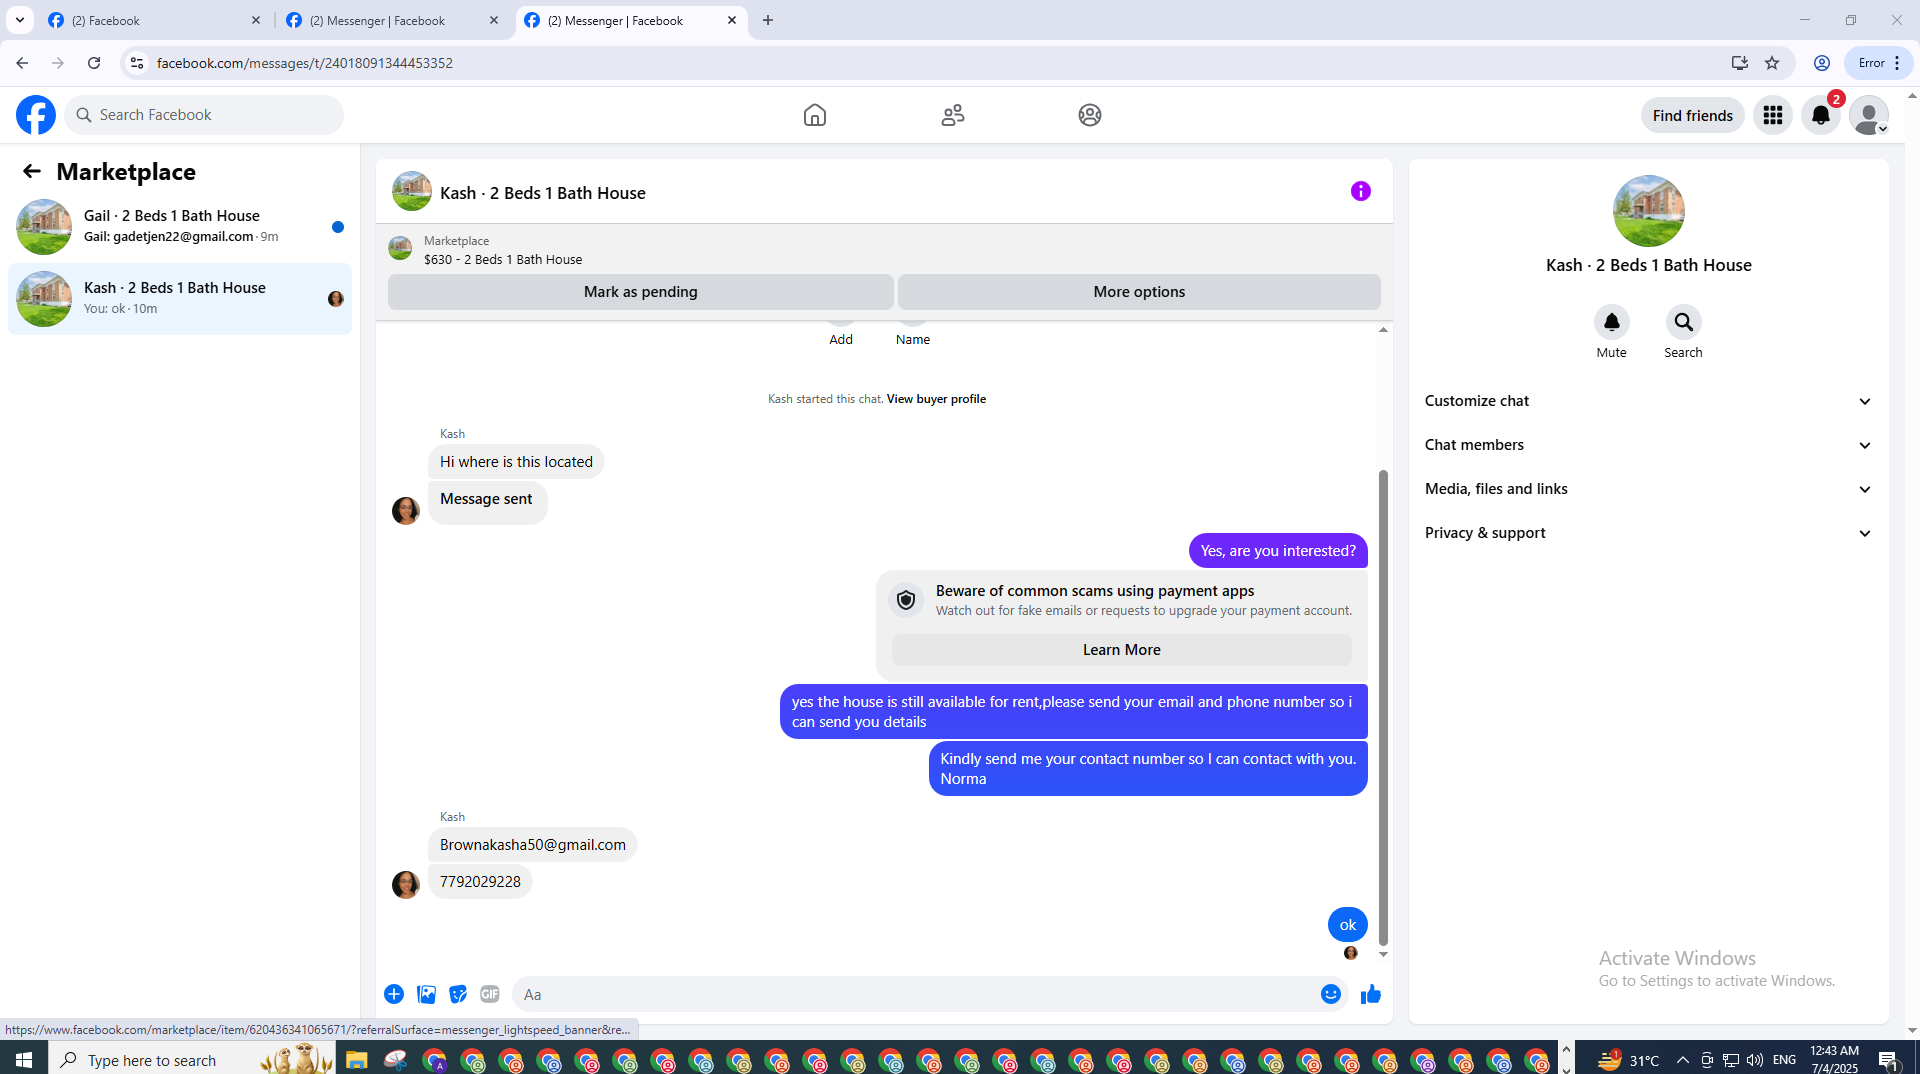
Task: Click the 7792029228 message
Action: tap(480, 882)
